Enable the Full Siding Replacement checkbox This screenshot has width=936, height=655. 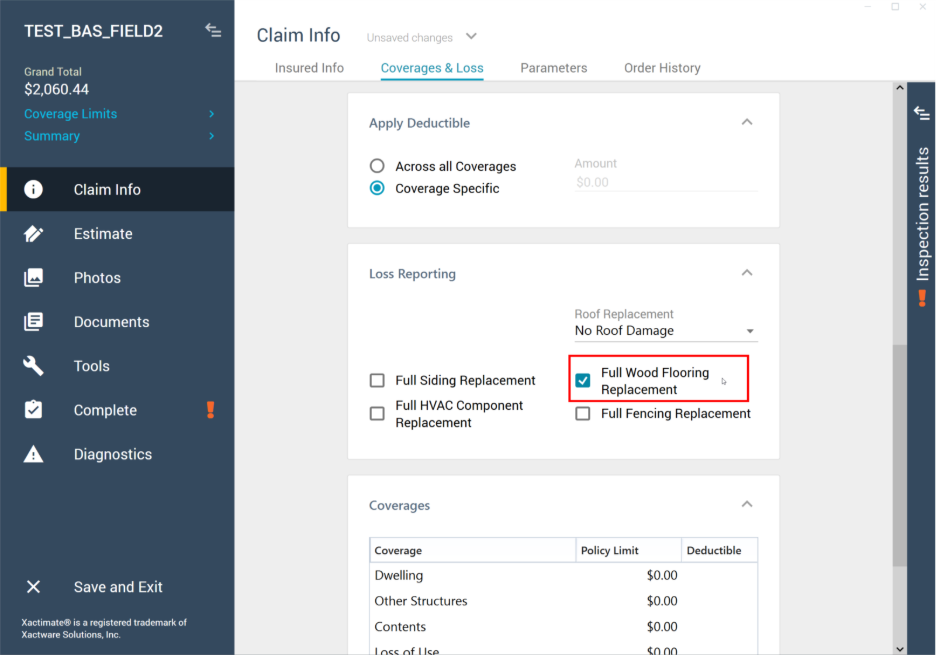377,381
